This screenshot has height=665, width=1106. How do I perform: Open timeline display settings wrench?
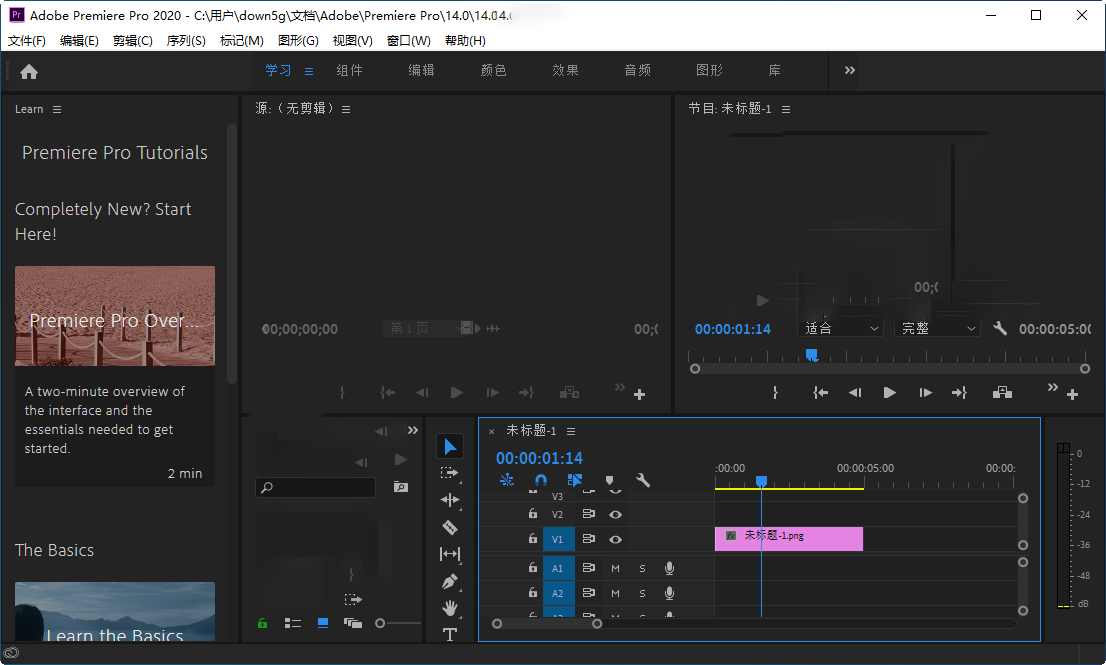tap(643, 480)
